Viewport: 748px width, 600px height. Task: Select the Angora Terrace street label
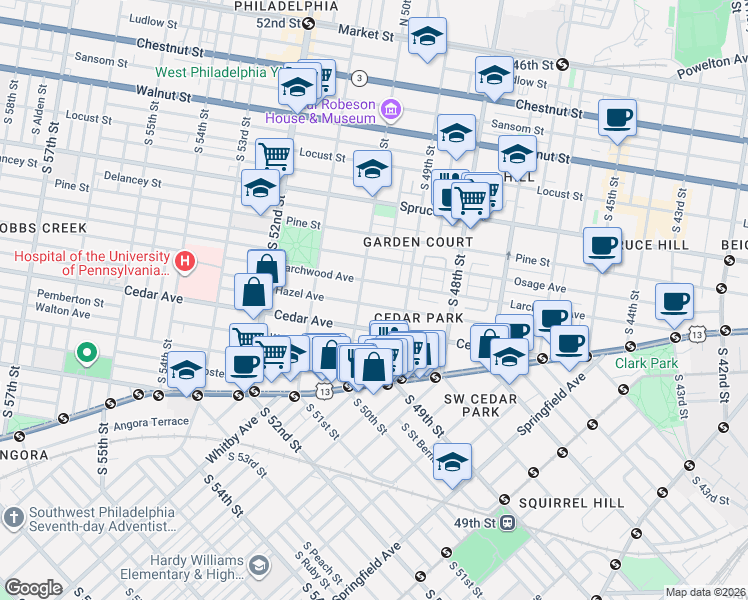pos(151,423)
